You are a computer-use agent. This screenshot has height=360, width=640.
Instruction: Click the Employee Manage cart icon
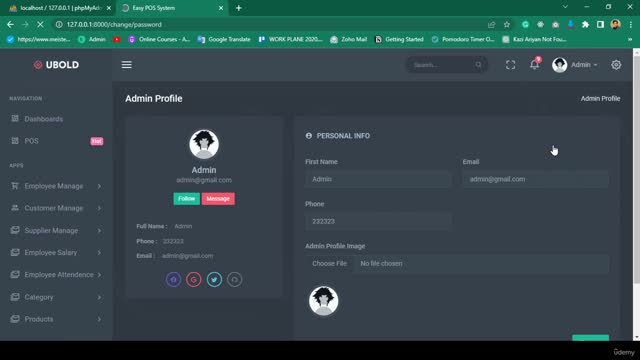click(15, 186)
